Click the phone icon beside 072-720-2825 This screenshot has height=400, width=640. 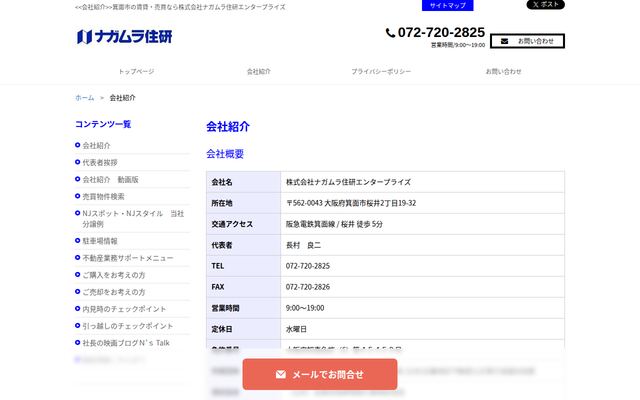[390, 33]
